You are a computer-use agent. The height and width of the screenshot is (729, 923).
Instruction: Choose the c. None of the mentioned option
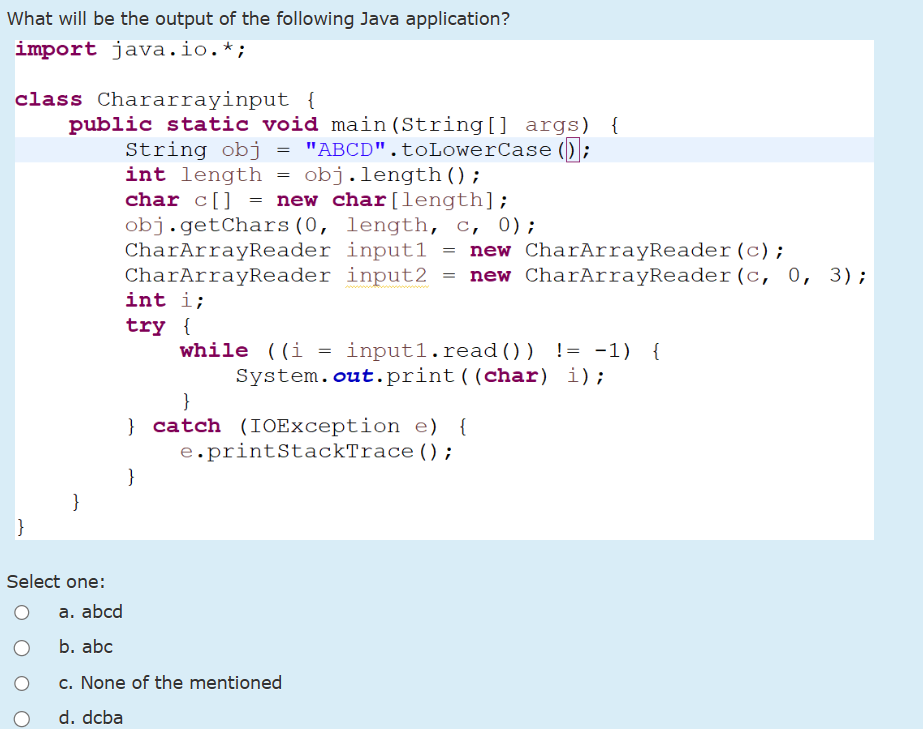(x=22, y=683)
